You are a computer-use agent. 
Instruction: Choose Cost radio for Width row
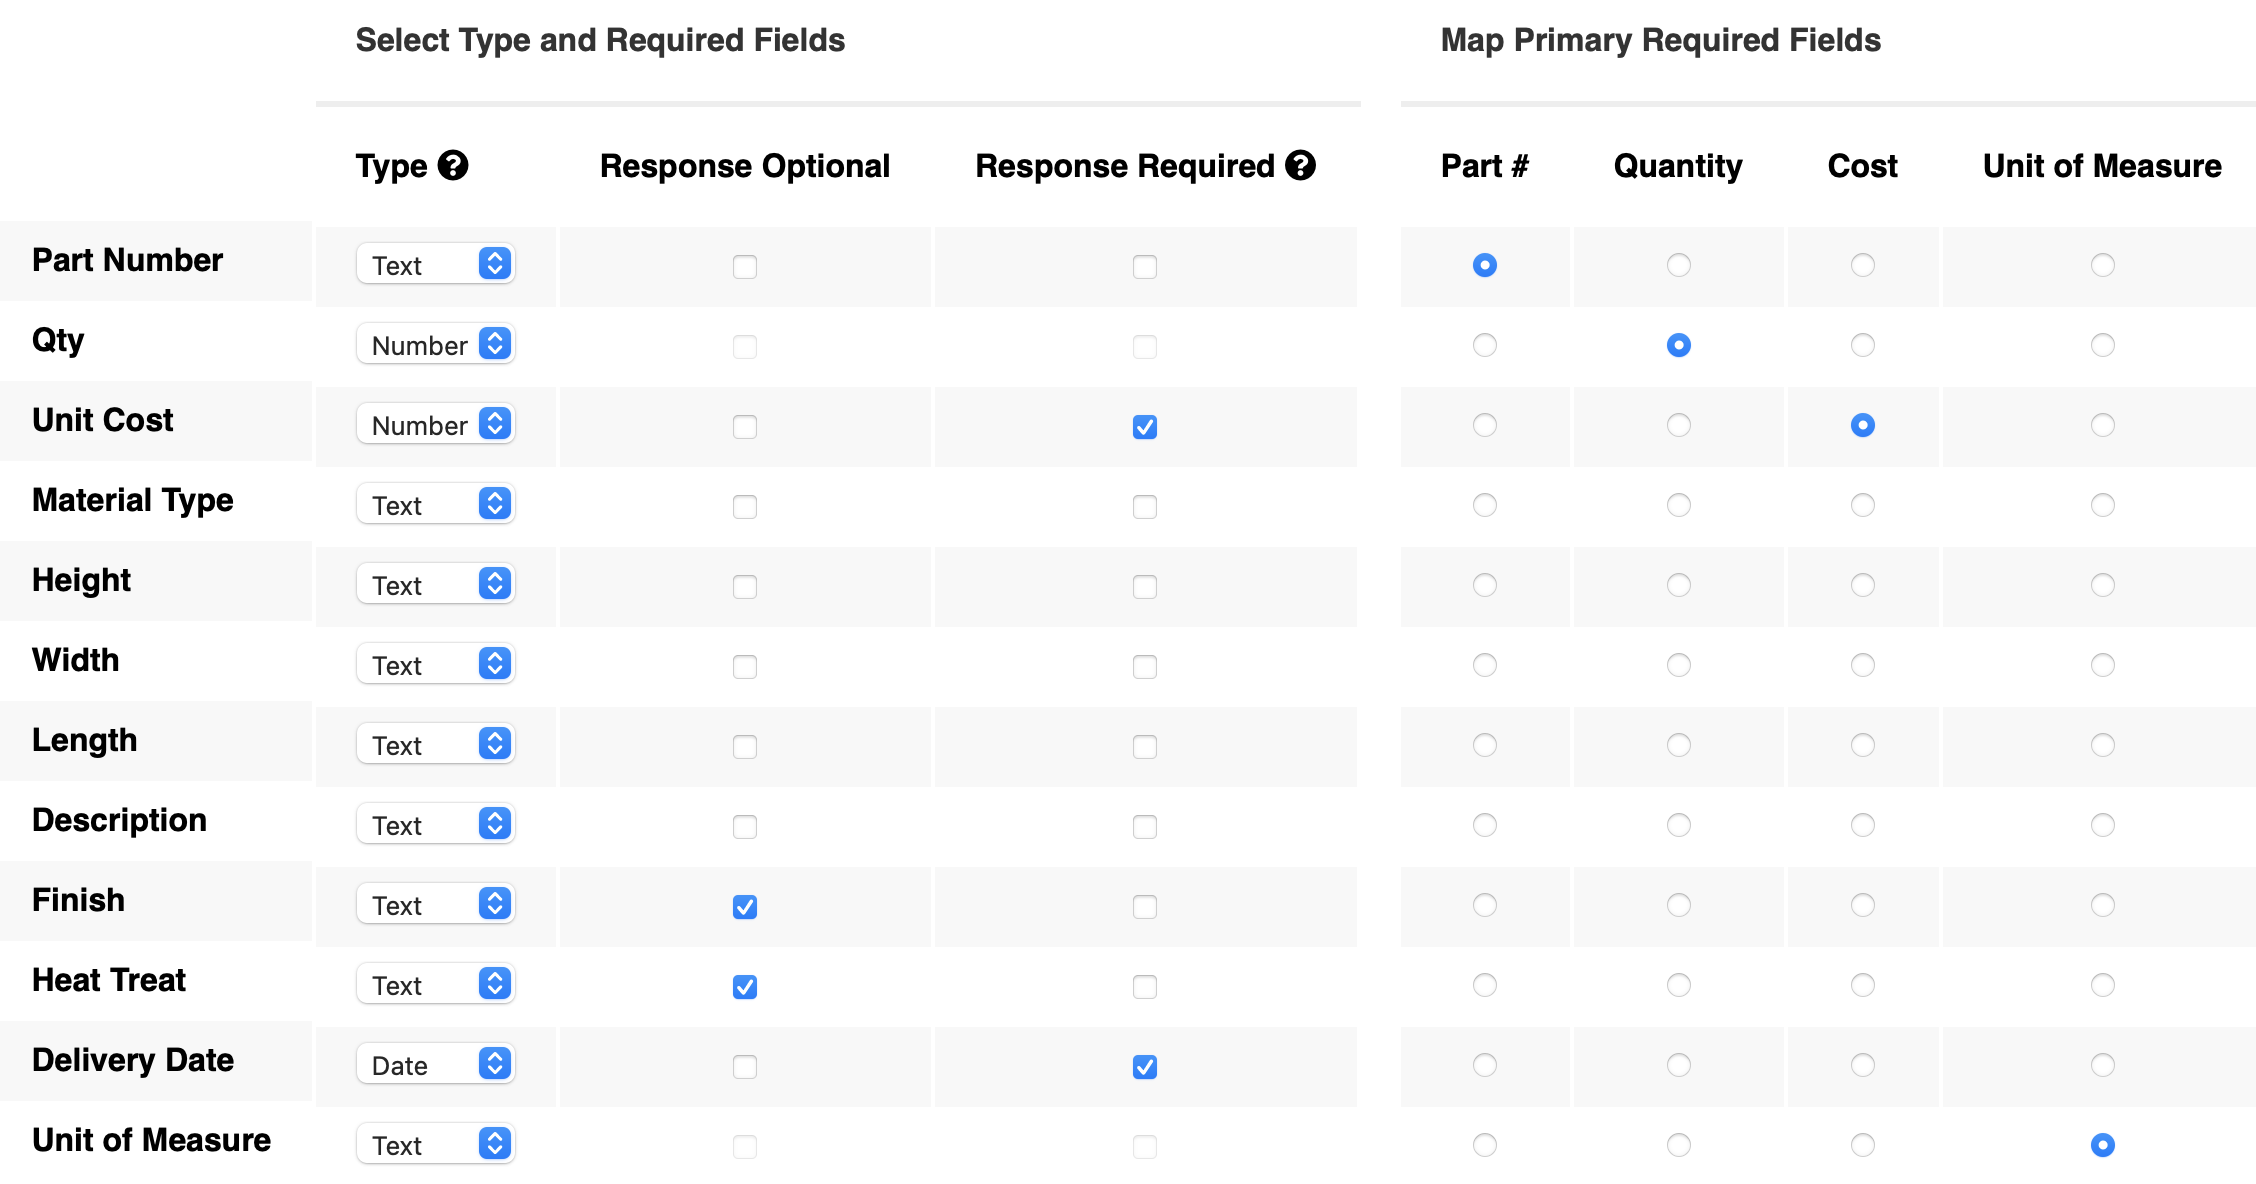[1863, 665]
